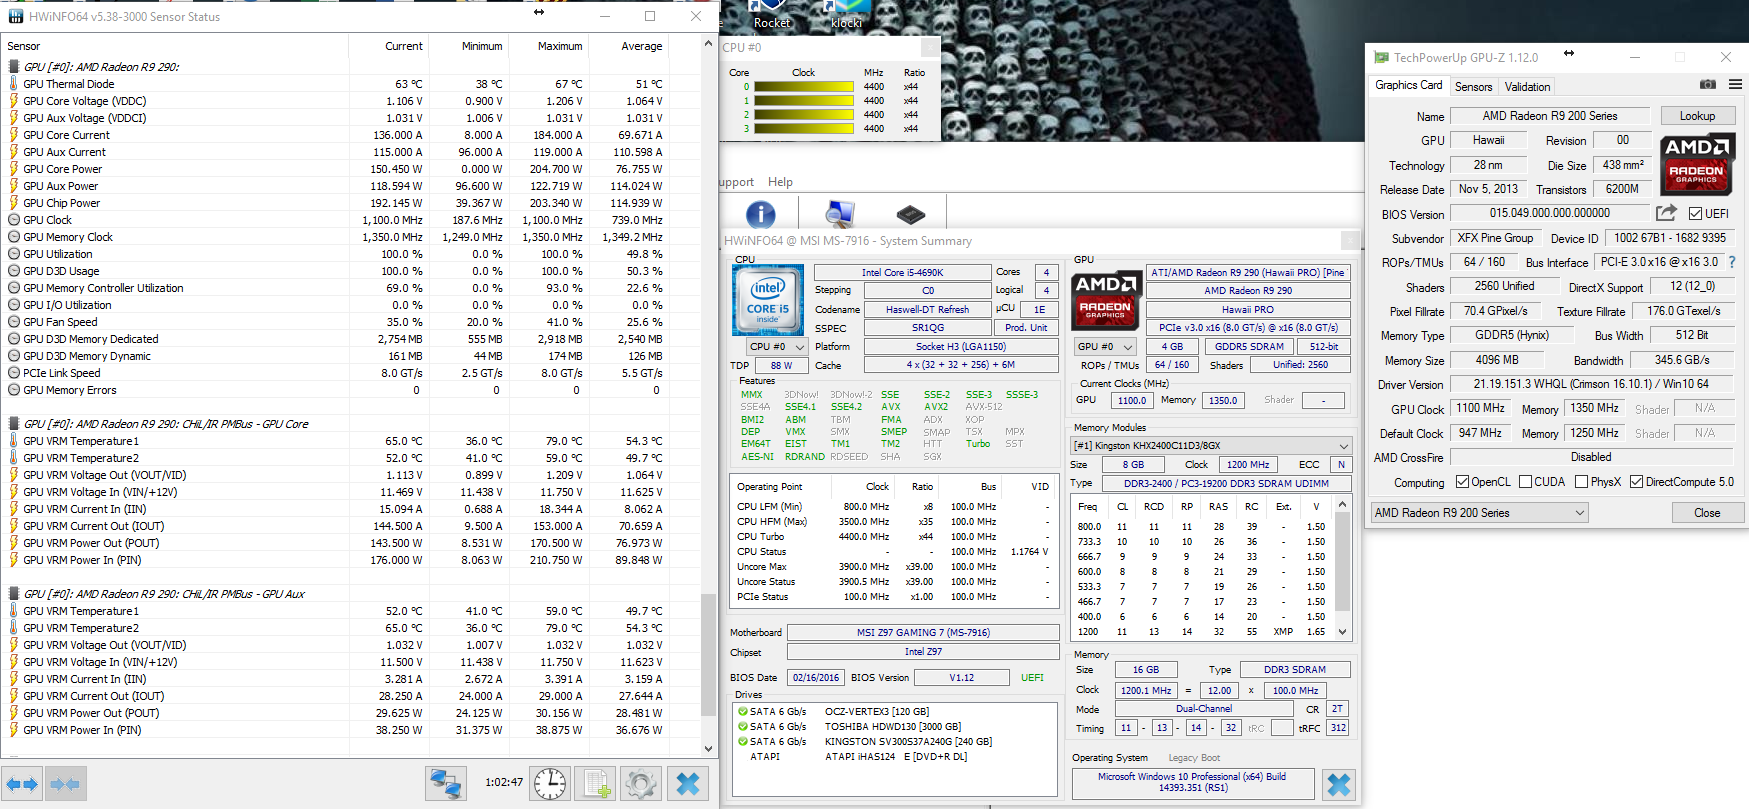Viewport: 1749px width, 809px height.
Task: Open the Help menu in HWiNFO
Action: (x=780, y=182)
